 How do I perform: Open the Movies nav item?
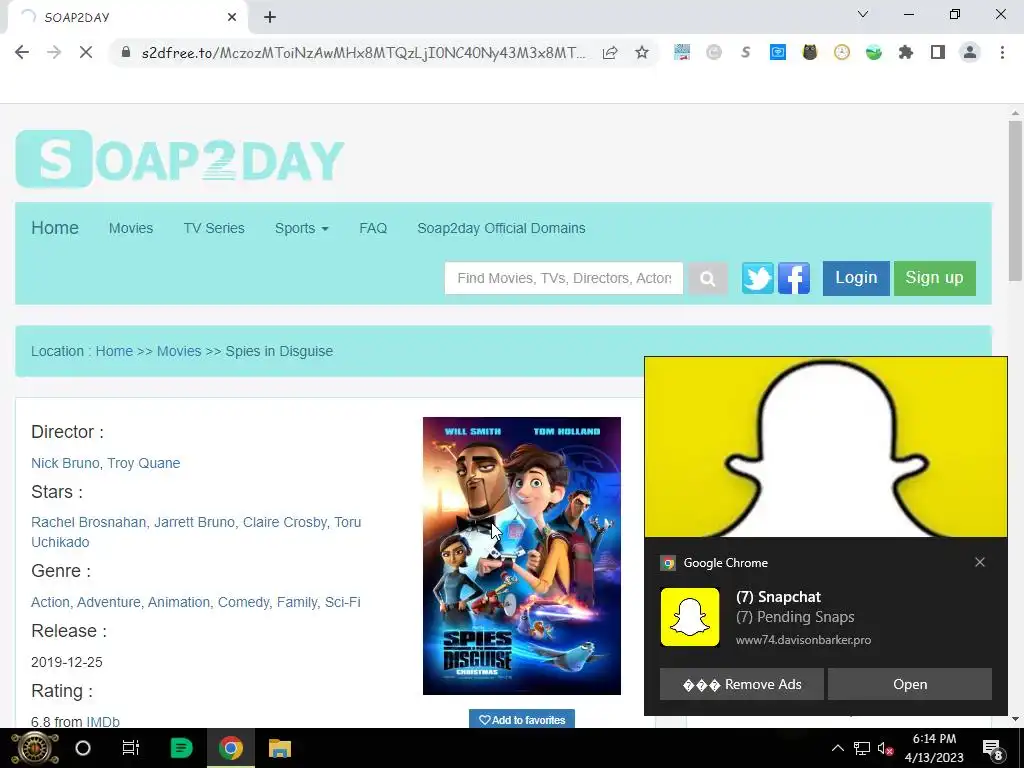(x=131, y=229)
